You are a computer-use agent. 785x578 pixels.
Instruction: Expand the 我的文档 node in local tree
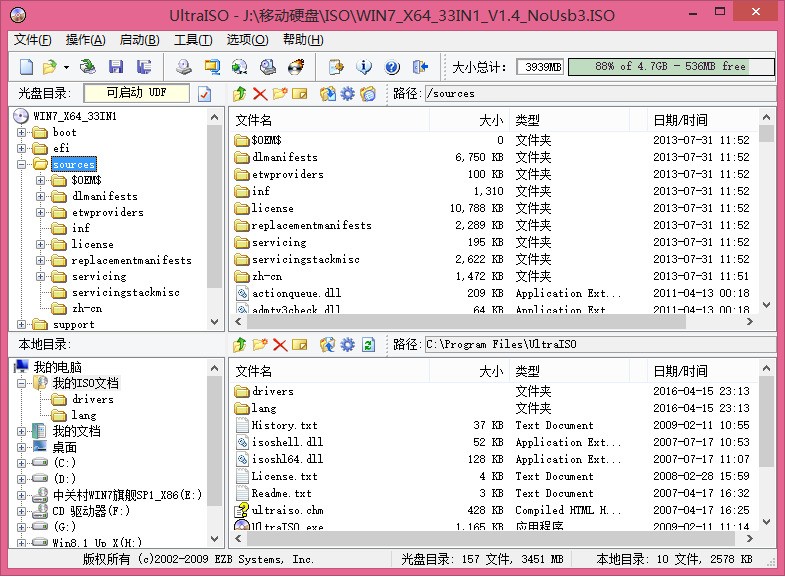click(23, 431)
